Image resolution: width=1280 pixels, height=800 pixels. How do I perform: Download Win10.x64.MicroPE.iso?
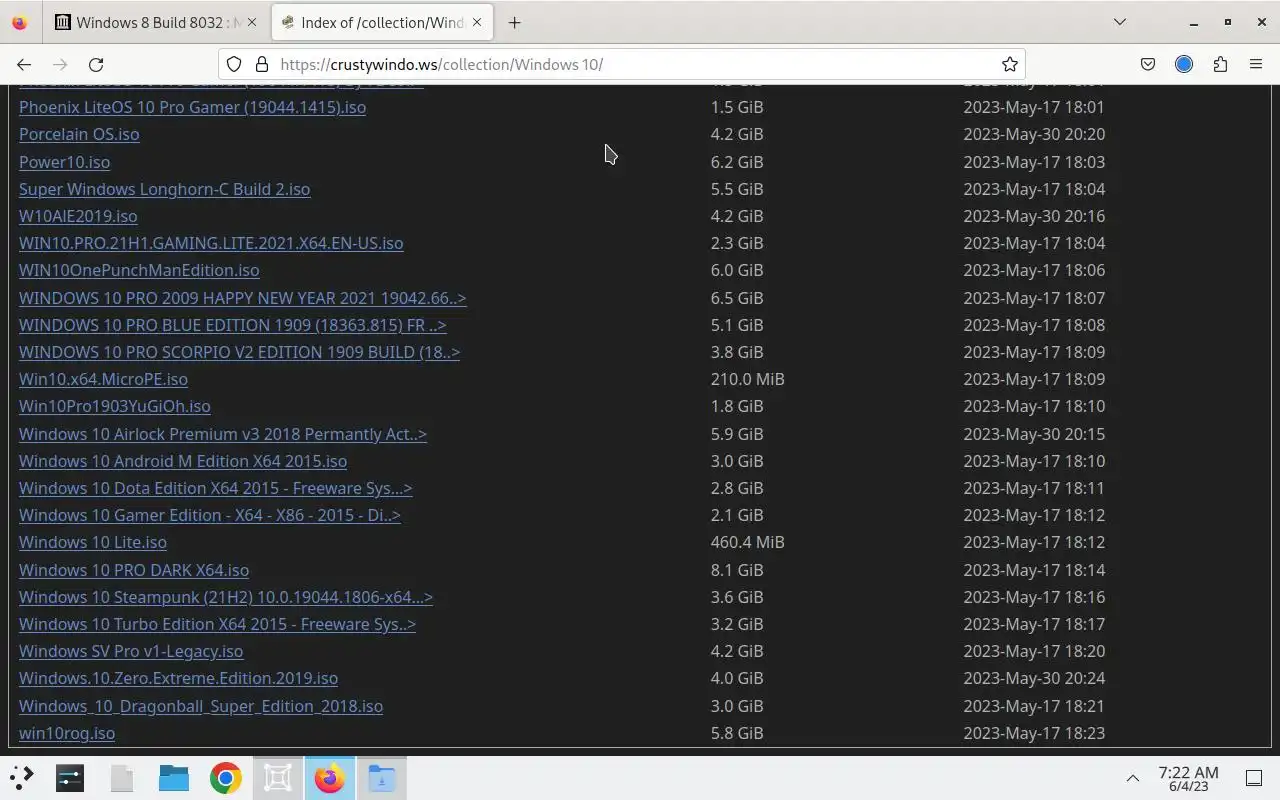point(103,379)
